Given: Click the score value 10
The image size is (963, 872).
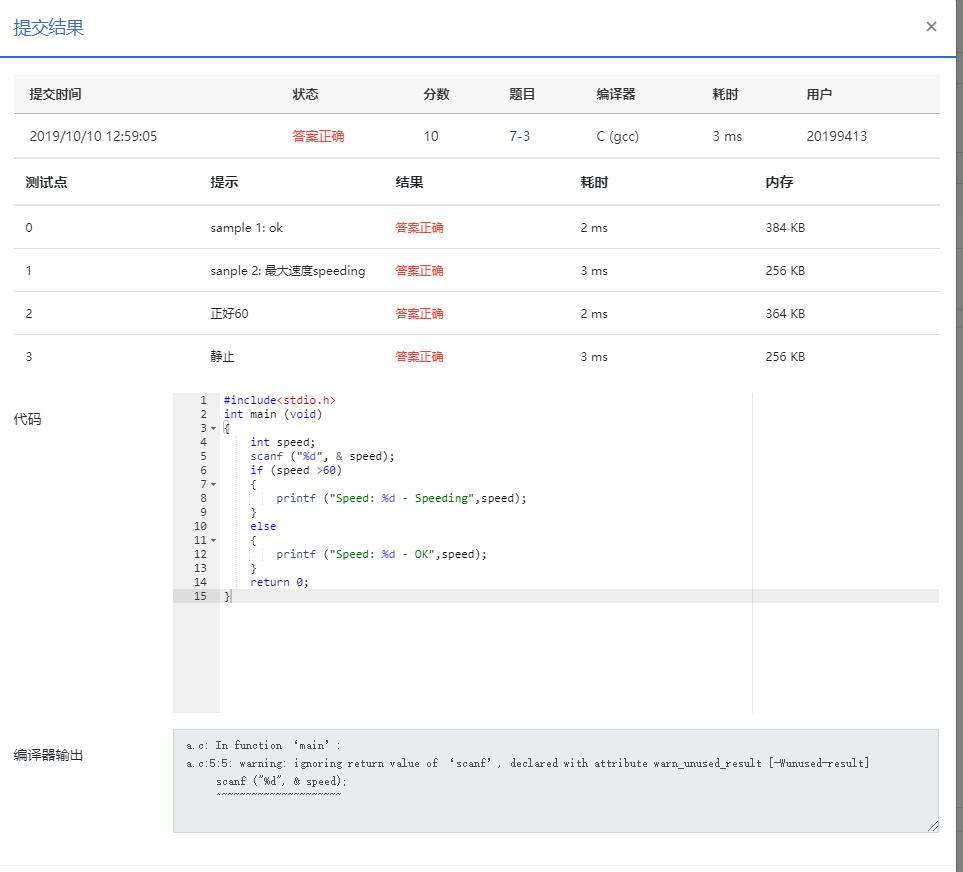Looking at the screenshot, I should click(x=431, y=136).
